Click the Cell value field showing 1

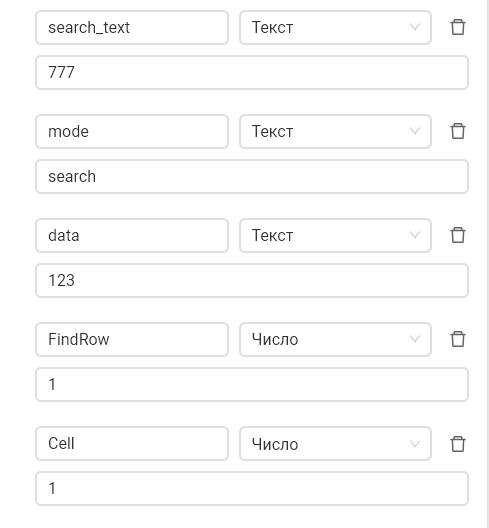[x=252, y=489]
